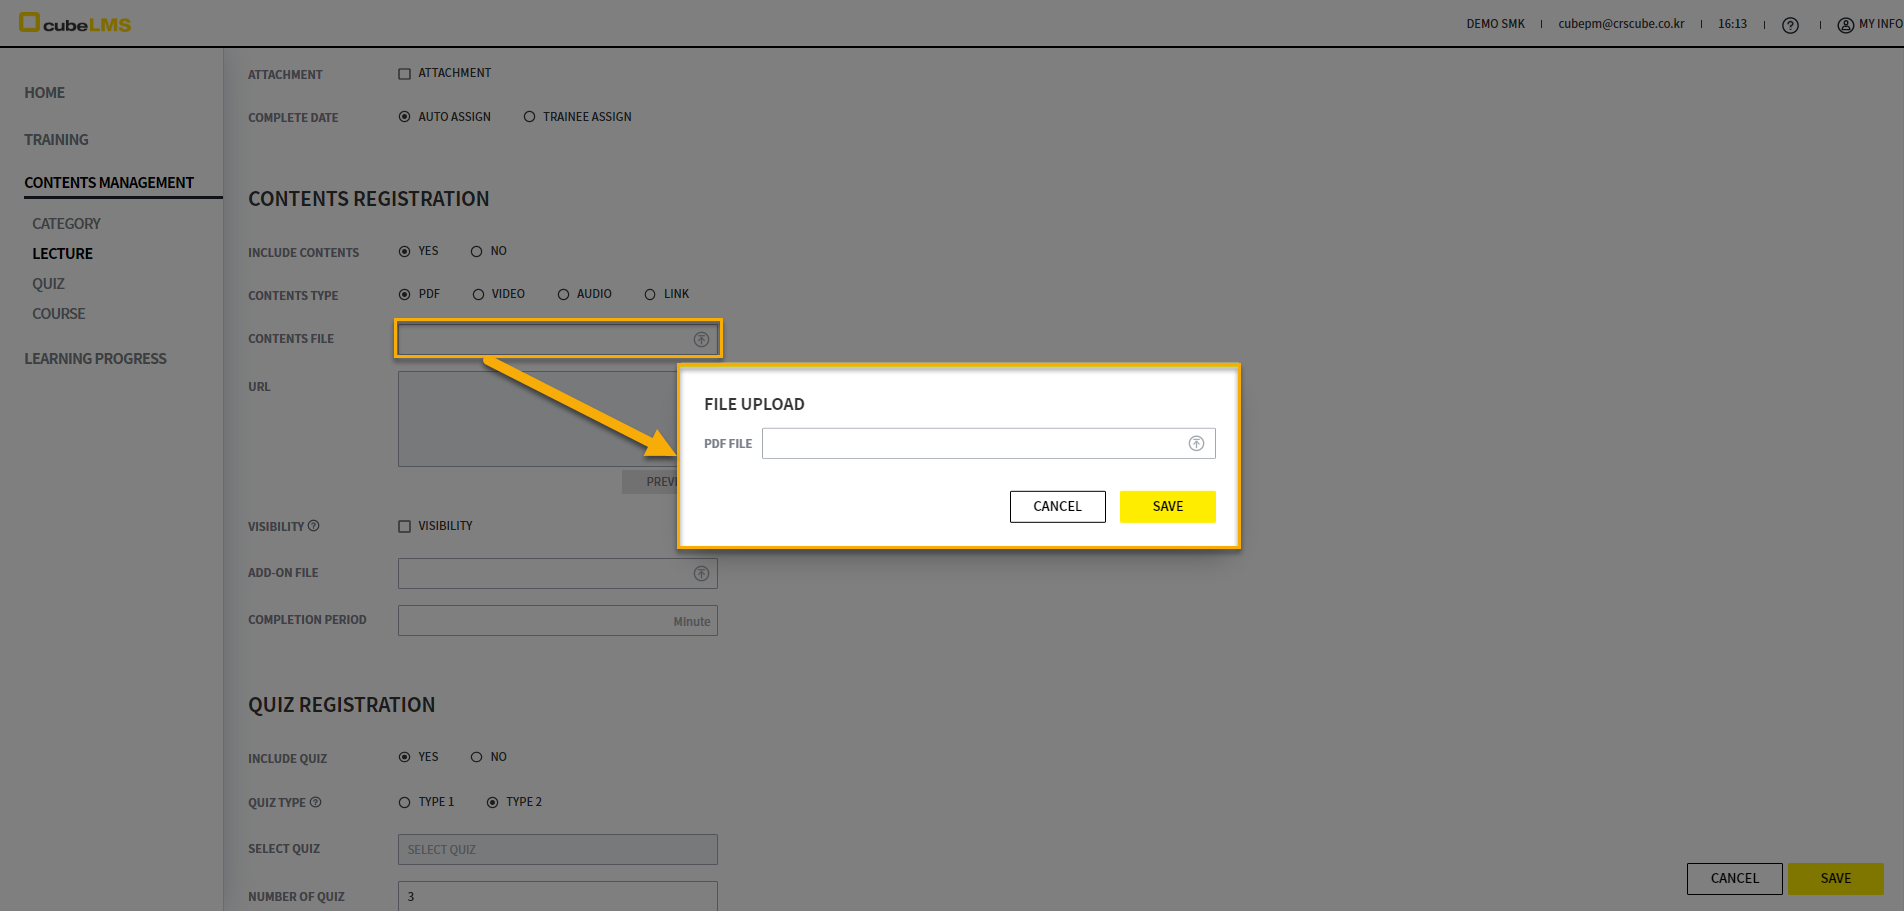The image size is (1904, 911).
Task: Open the SELECT QUIZ dropdown field
Action: [x=557, y=850]
